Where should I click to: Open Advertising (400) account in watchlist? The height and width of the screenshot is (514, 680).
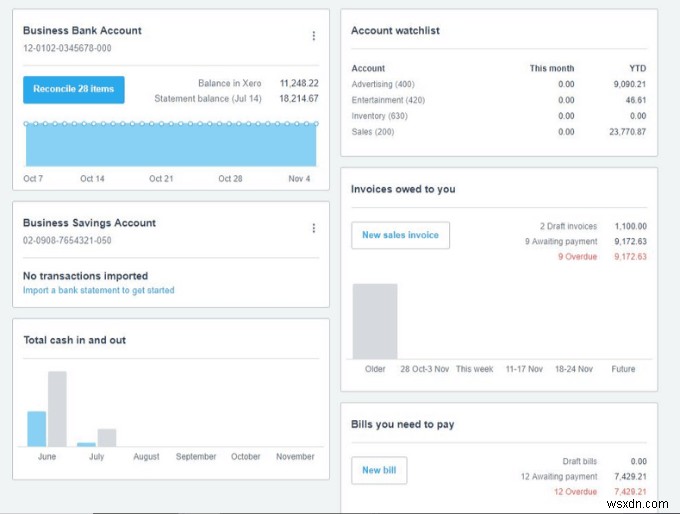pyautogui.click(x=383, y=84)
